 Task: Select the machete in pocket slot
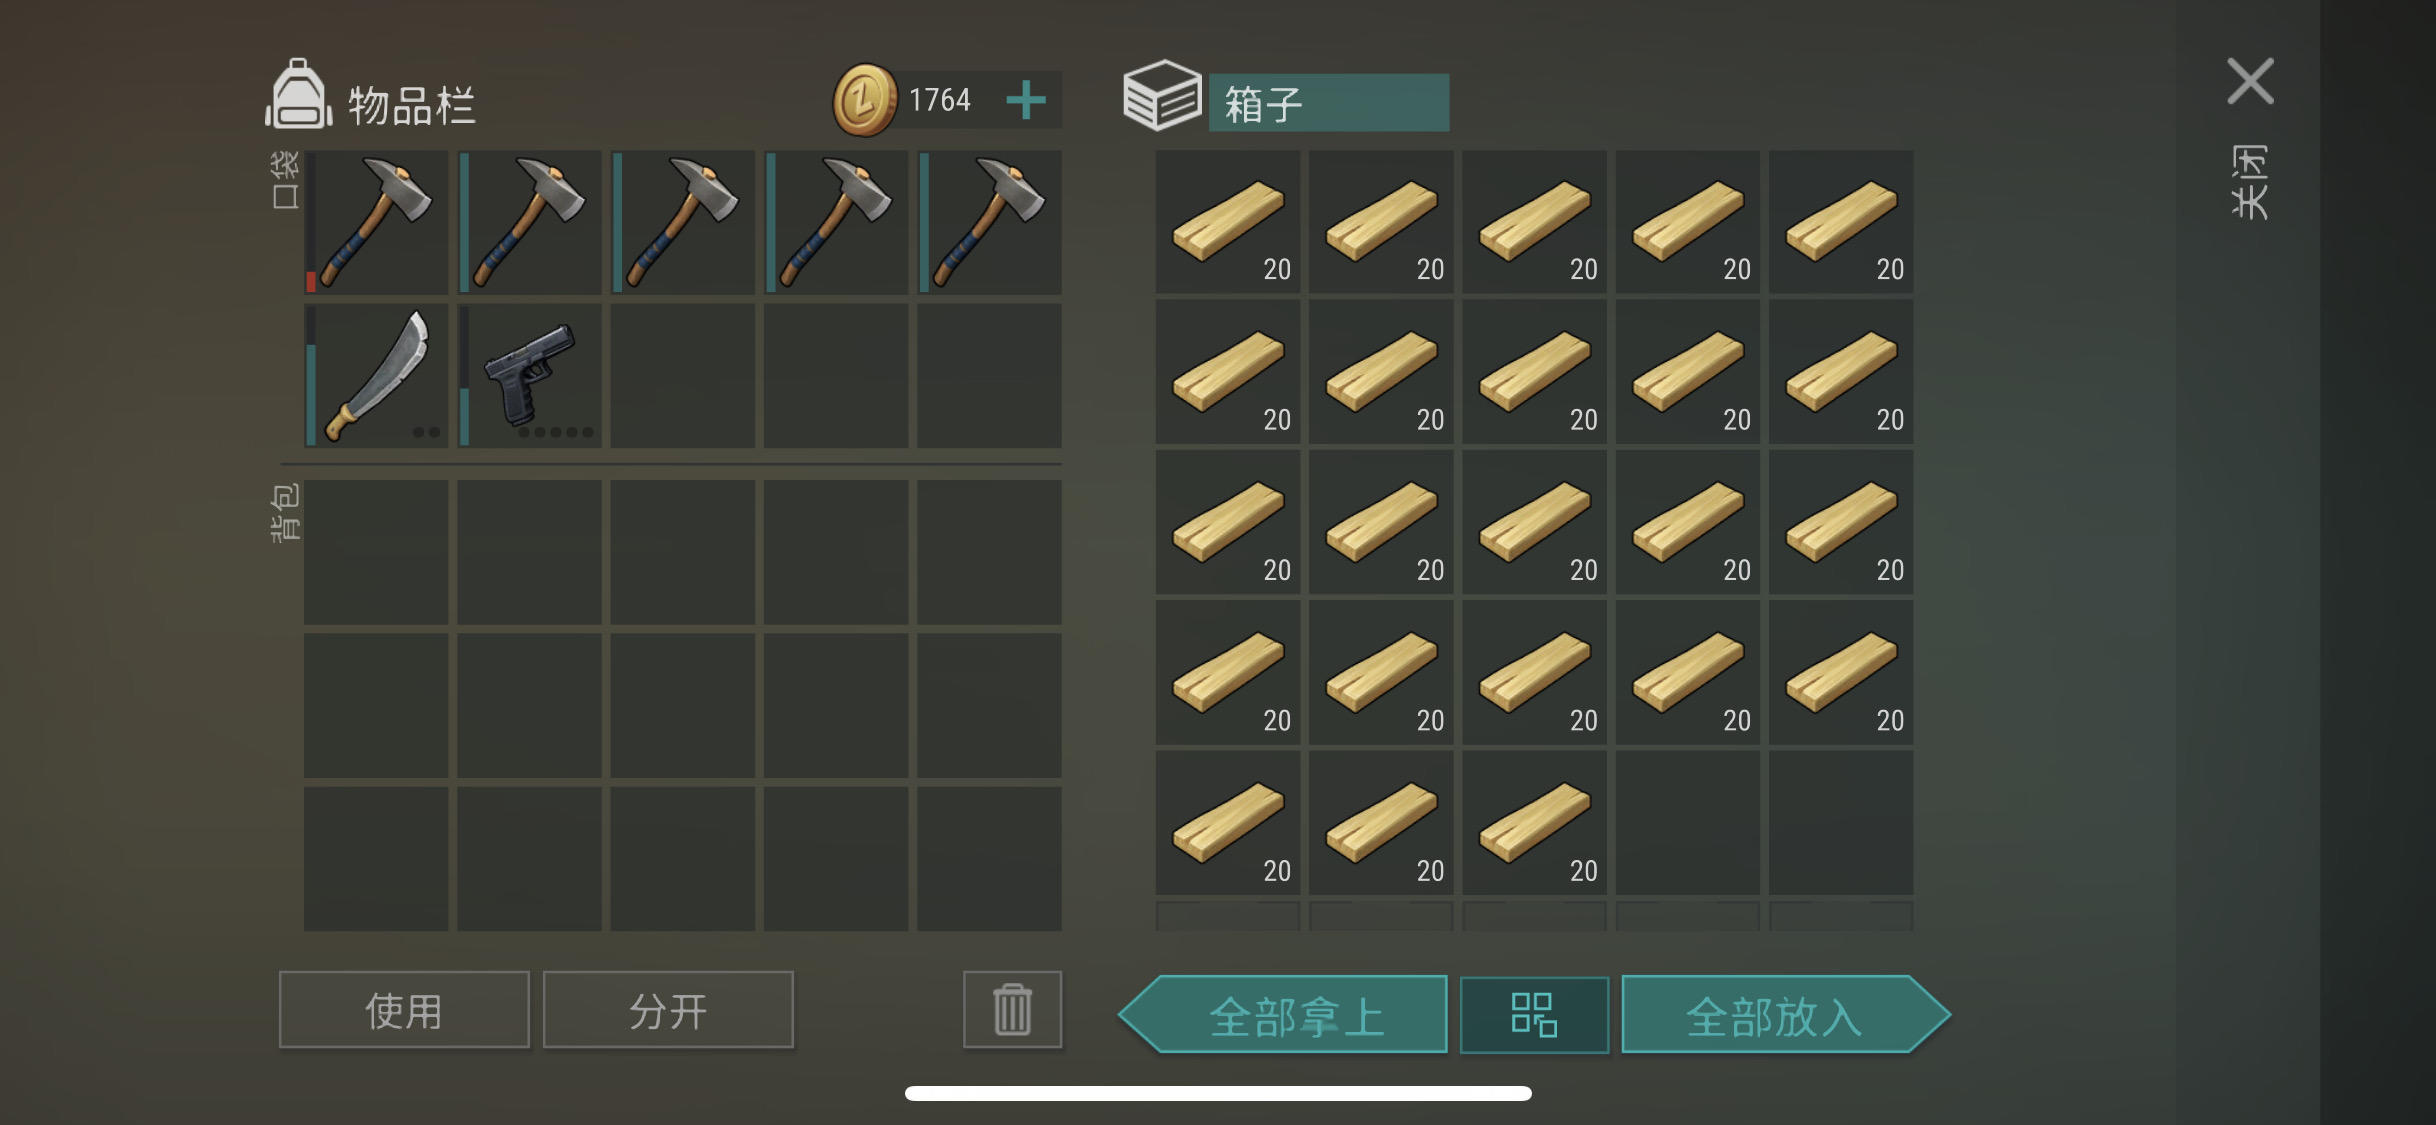376,375
